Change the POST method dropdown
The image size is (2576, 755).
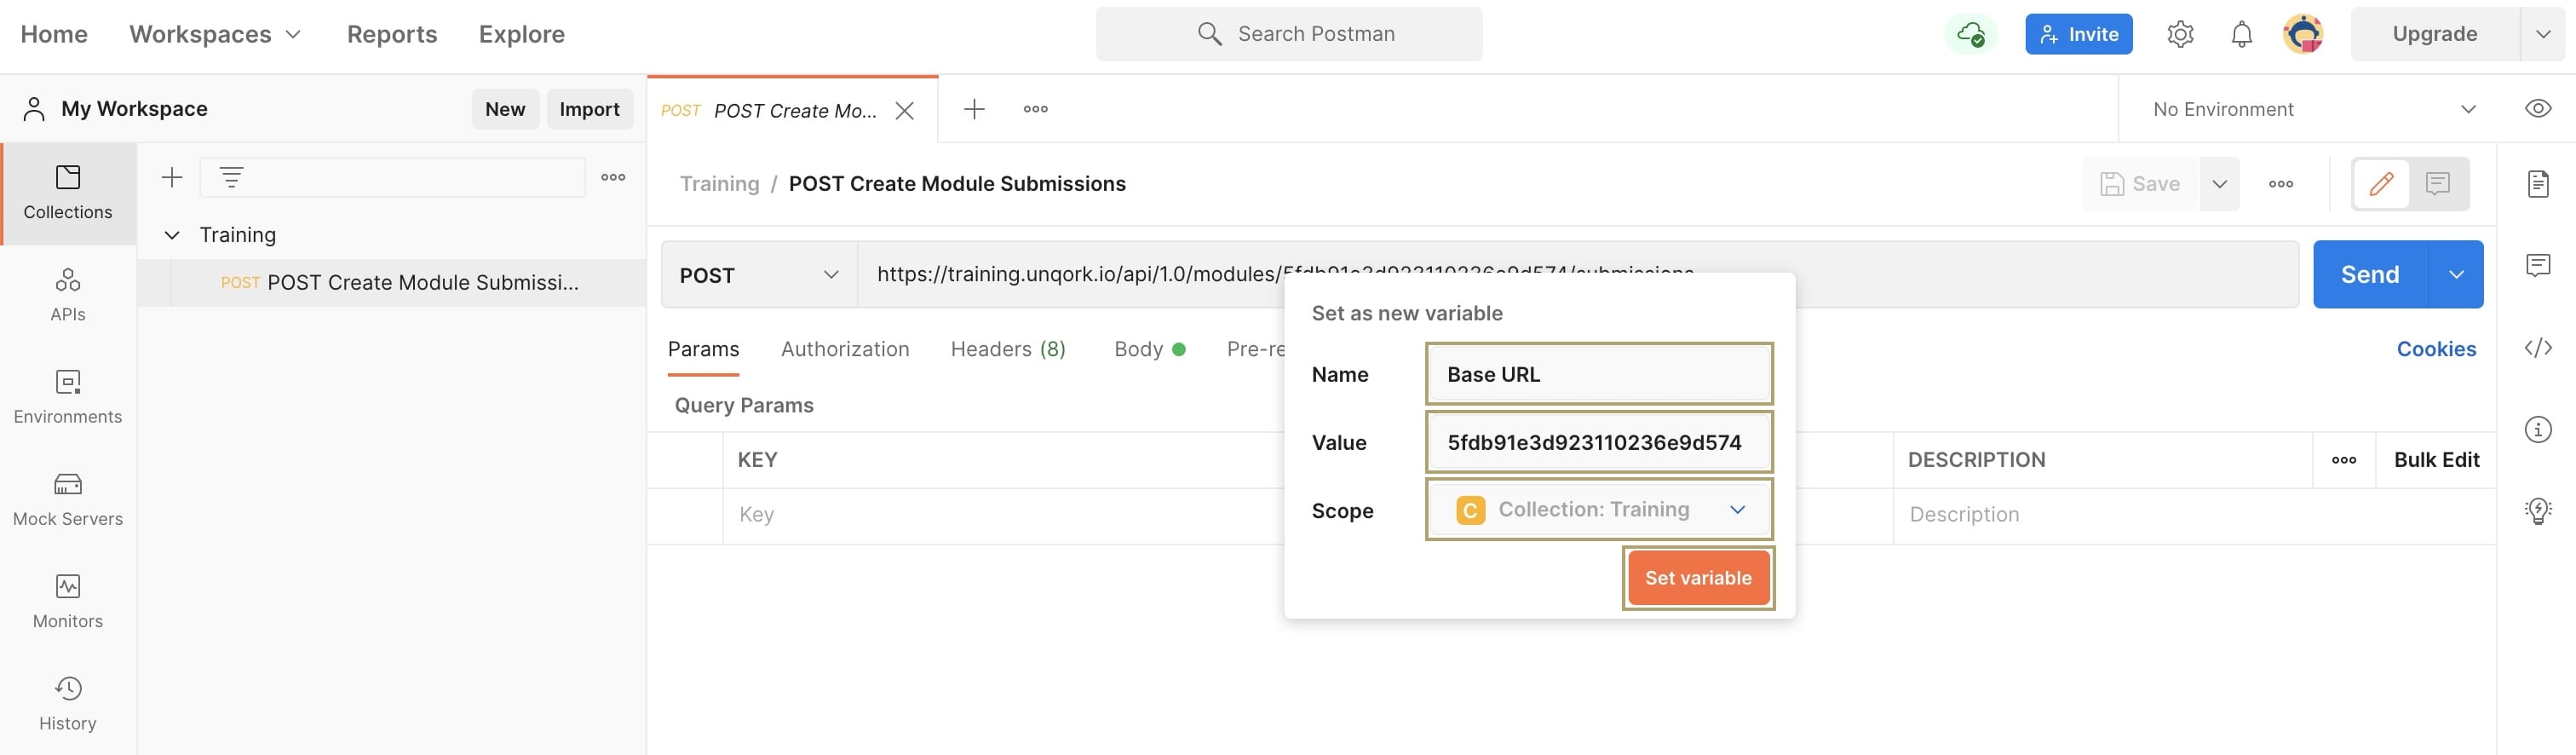tap(759, 275)
